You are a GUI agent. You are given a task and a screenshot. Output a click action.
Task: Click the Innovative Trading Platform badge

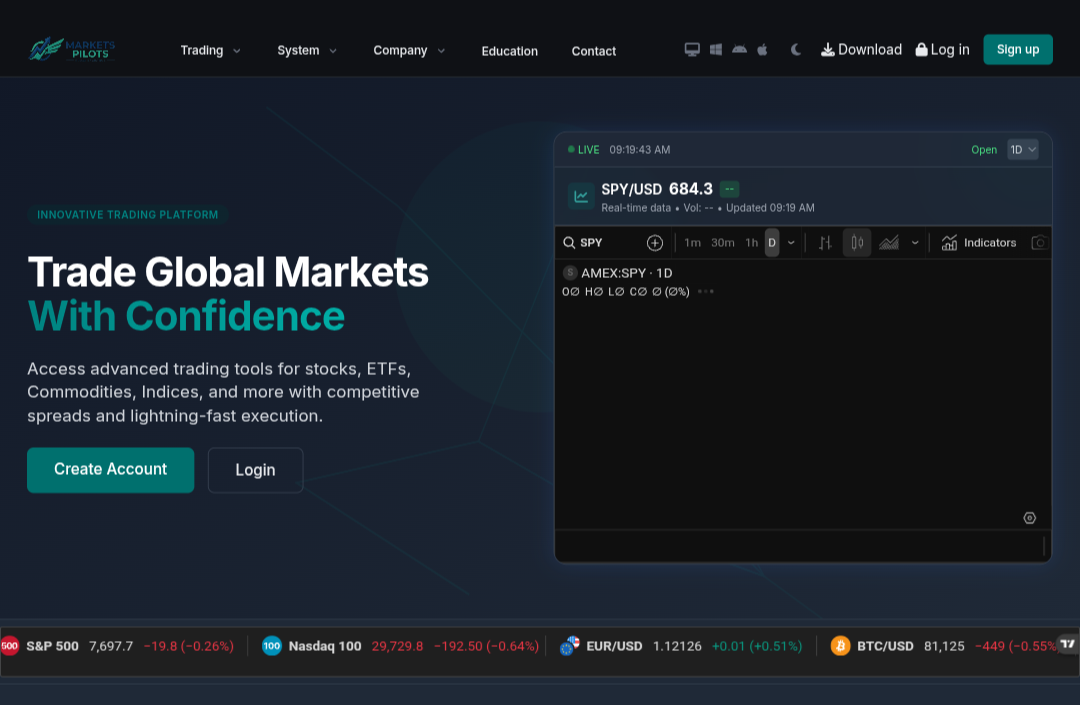[x=127, y=215]
